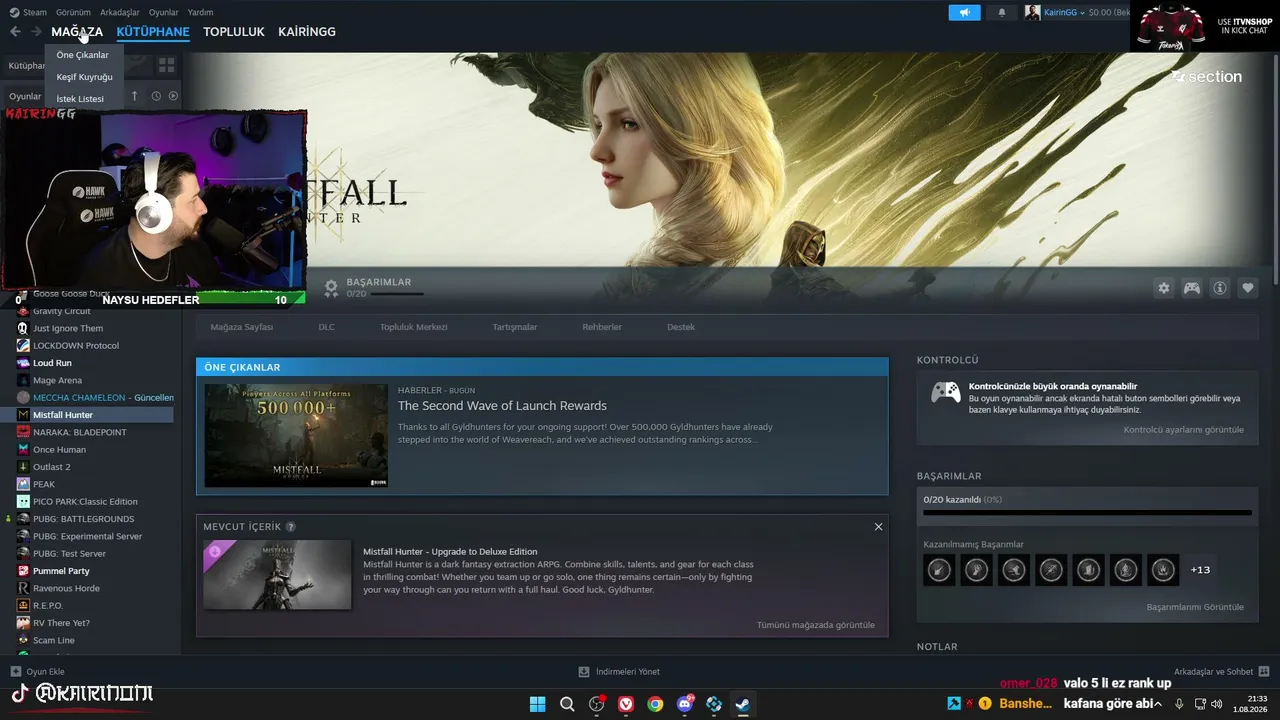
Task: Click the KairinGG profile avatar picture
Action: tap(1032, 12)
